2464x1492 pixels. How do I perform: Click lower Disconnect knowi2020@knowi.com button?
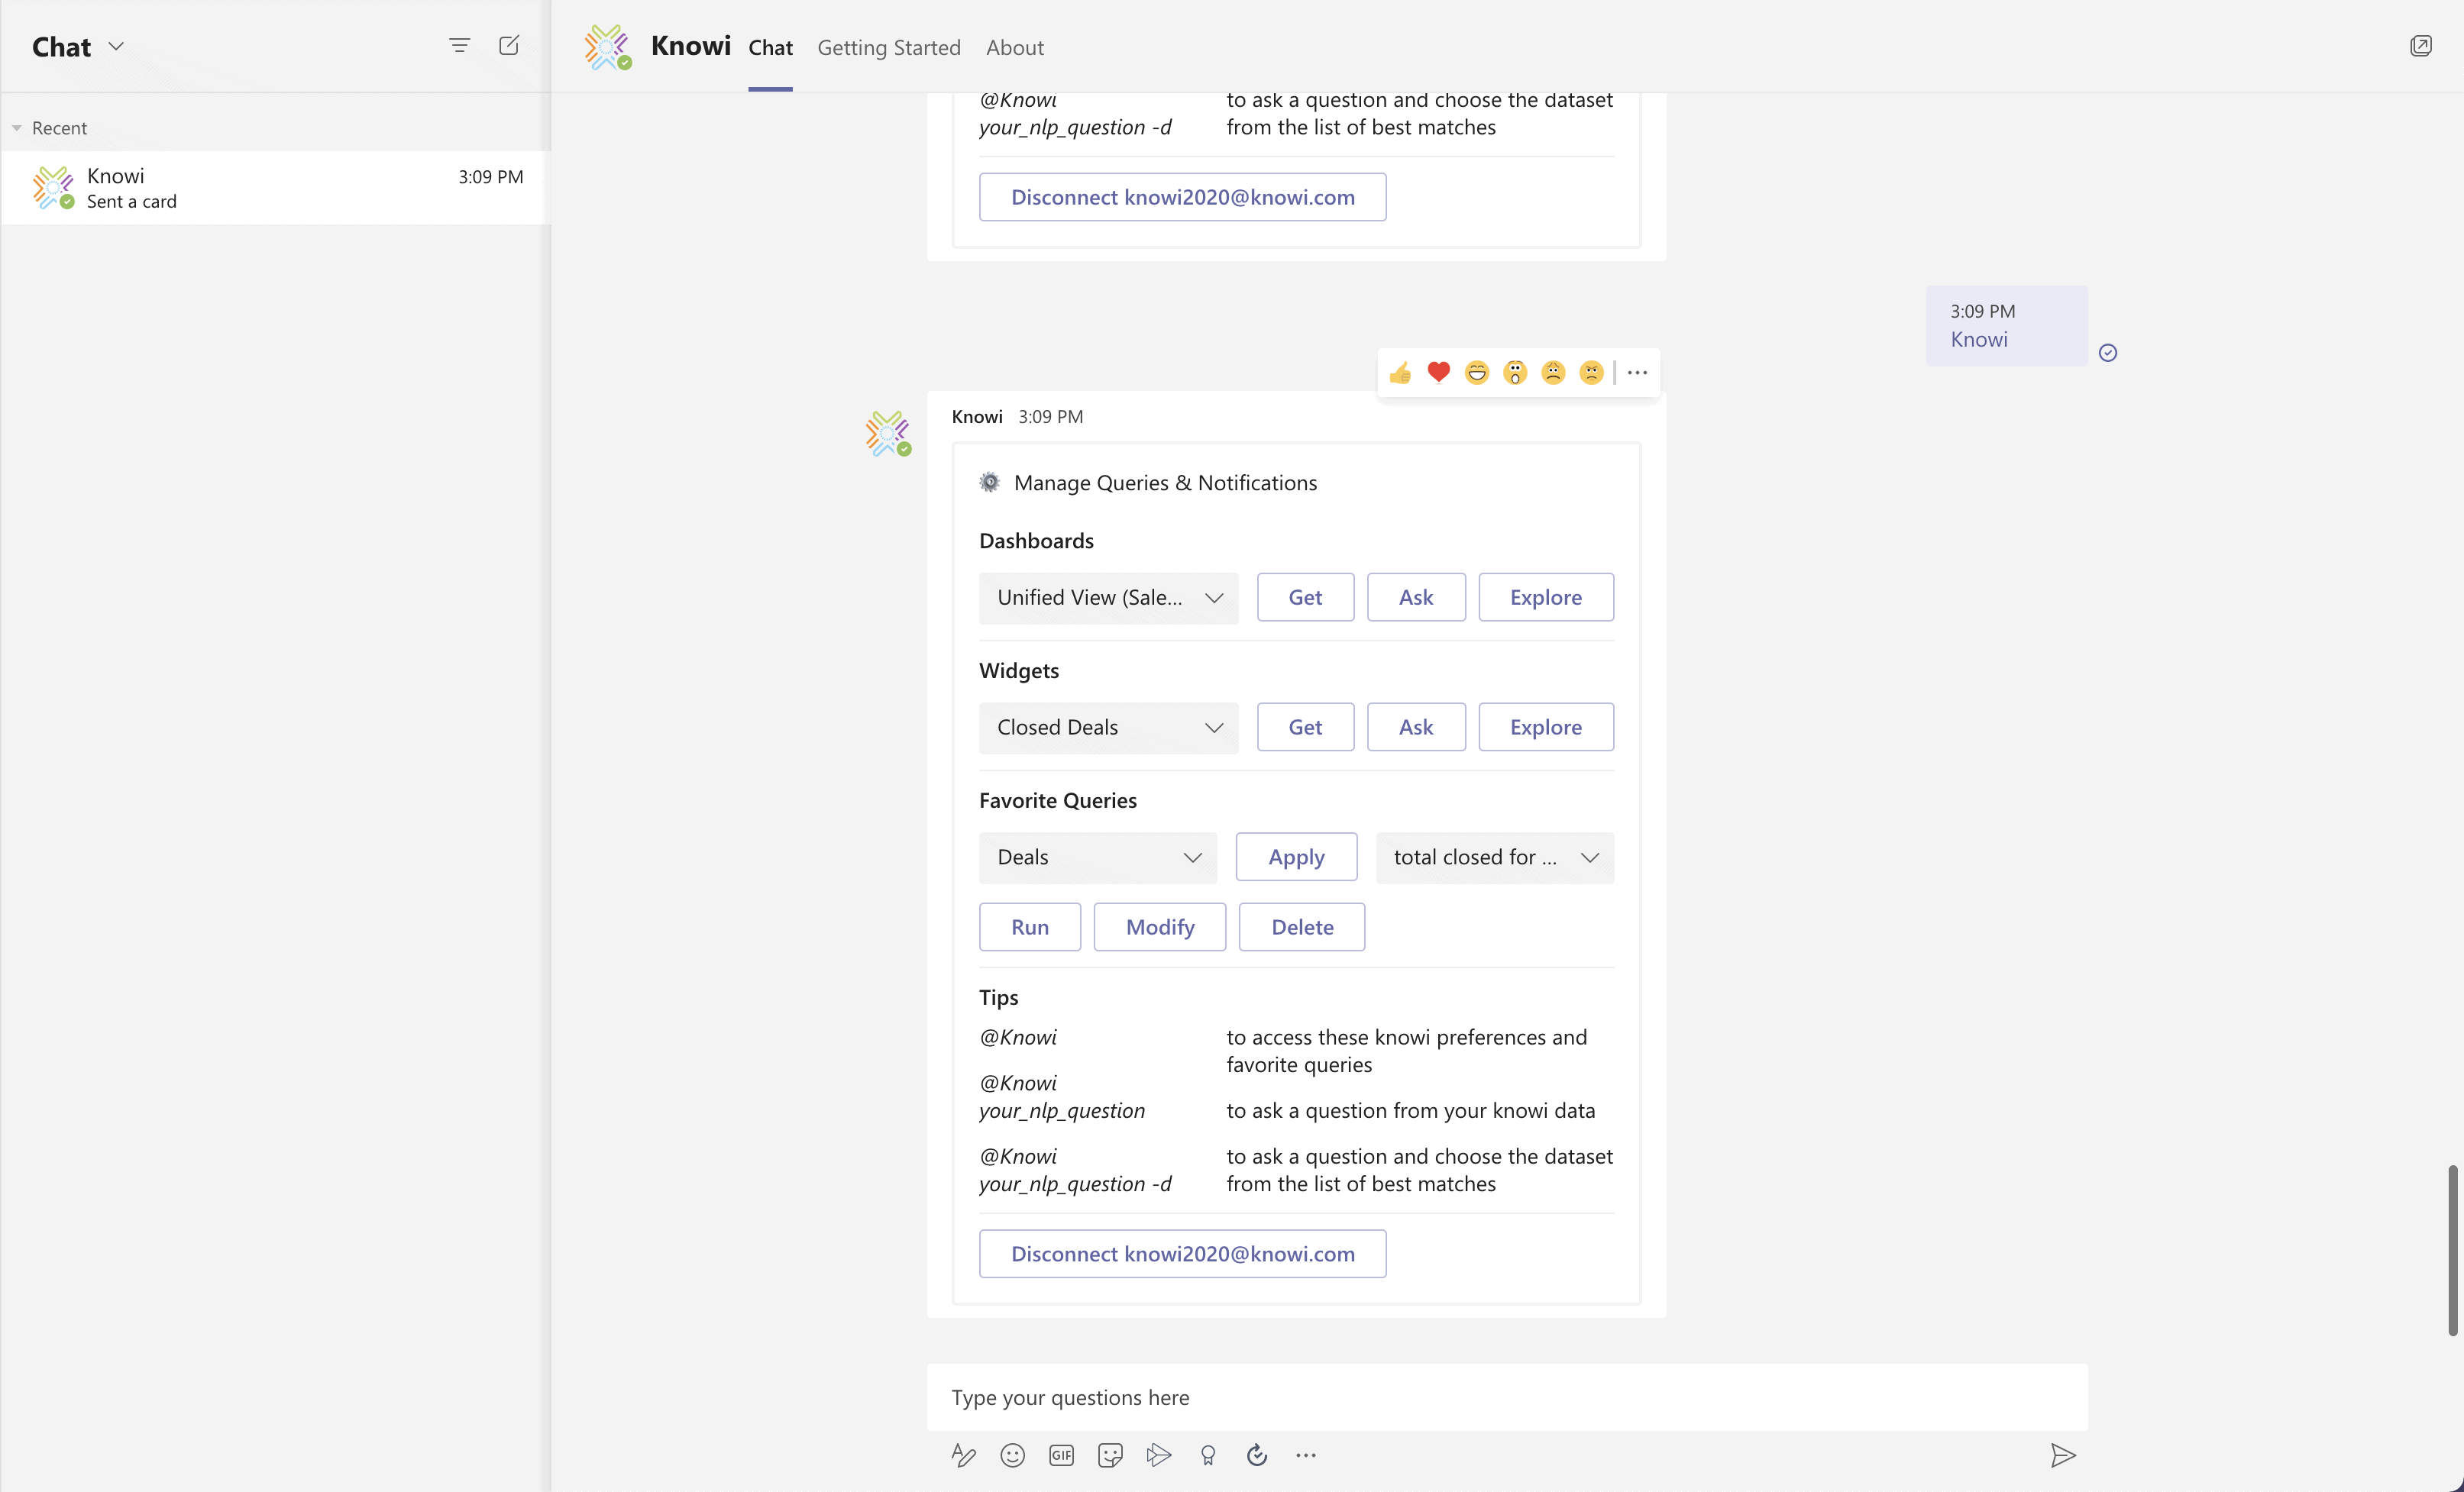1183,1254
